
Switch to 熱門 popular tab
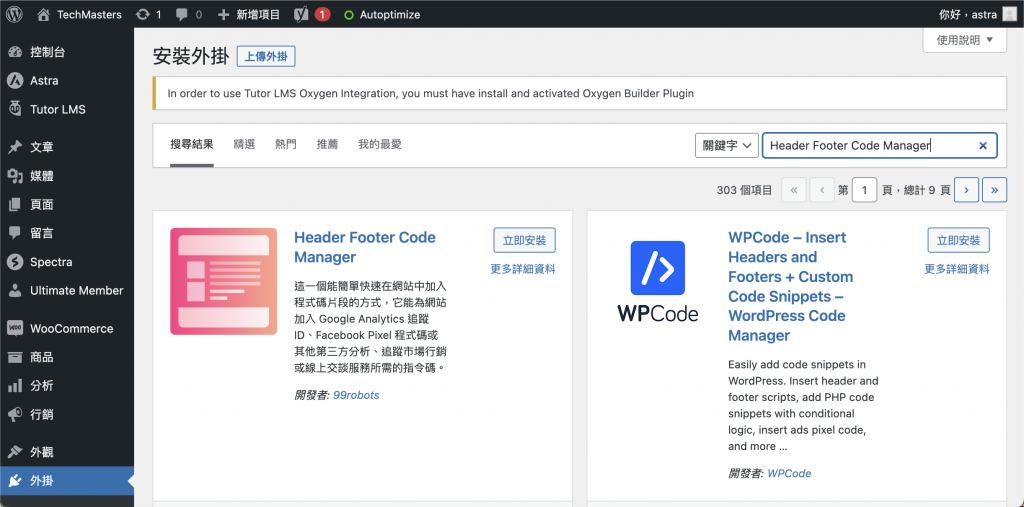[x=286, y=144]
